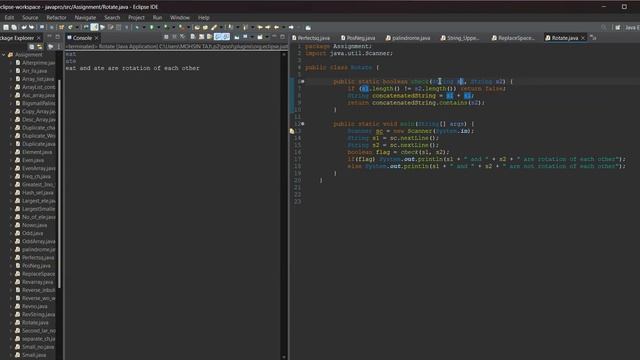
Task: Click the Debug bug icon in toolbar
Action: (x=137, y=27)
